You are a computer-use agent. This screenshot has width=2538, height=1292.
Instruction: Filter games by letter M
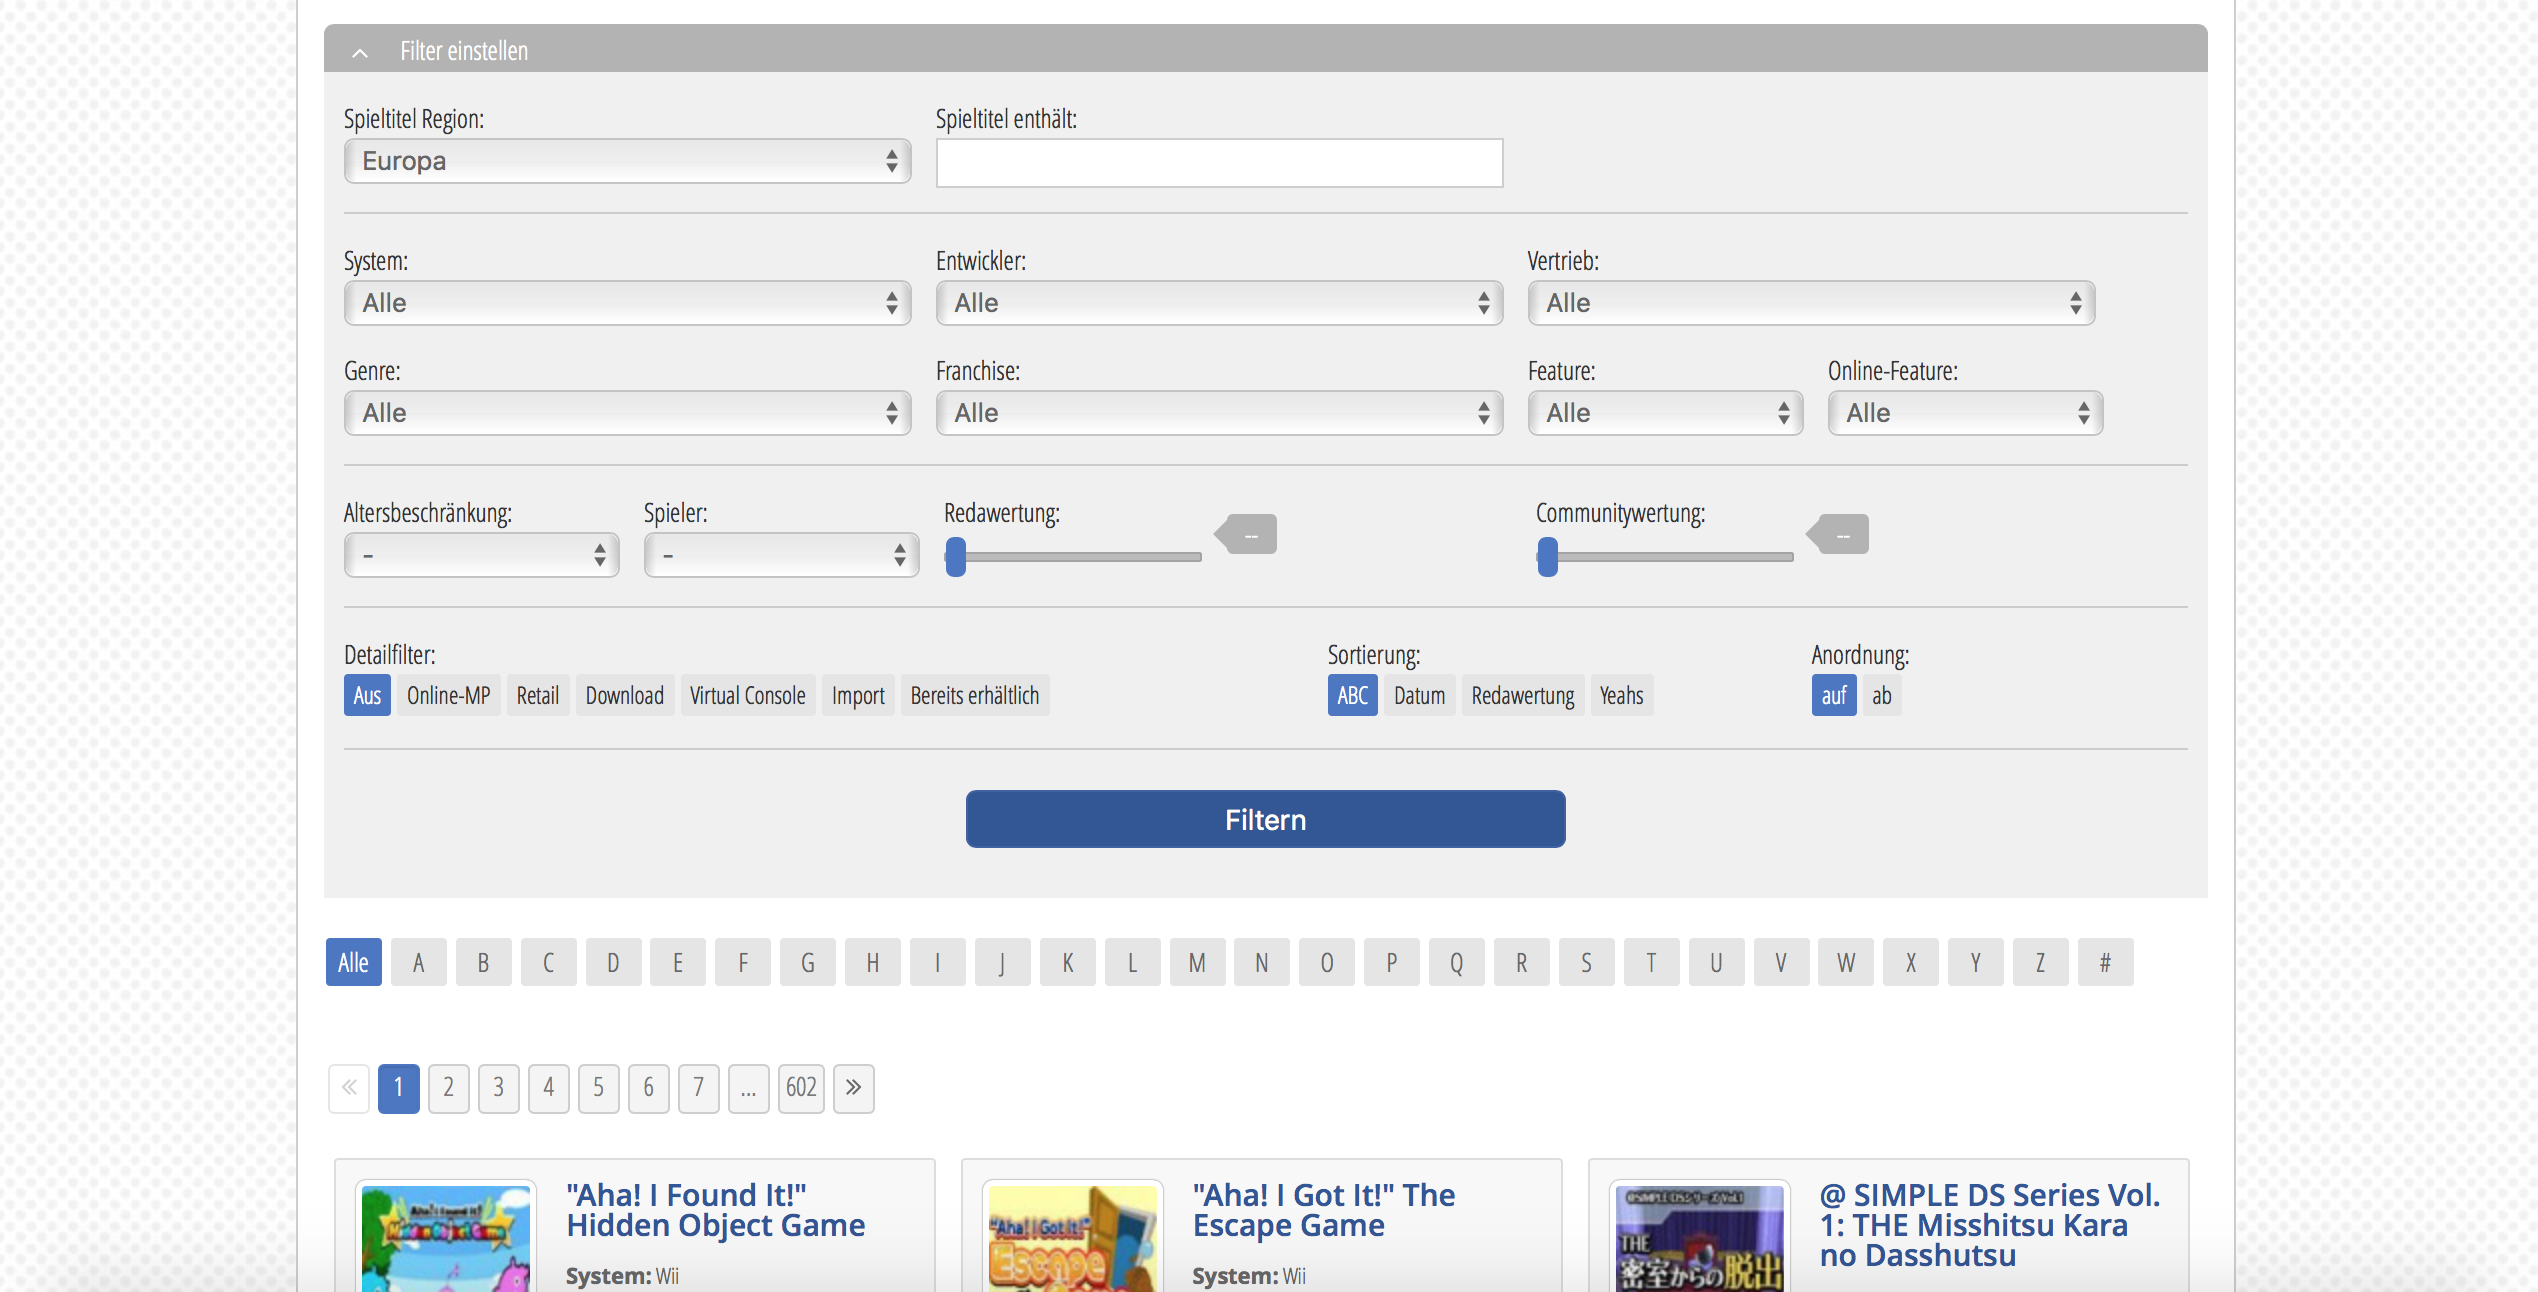1197,962
